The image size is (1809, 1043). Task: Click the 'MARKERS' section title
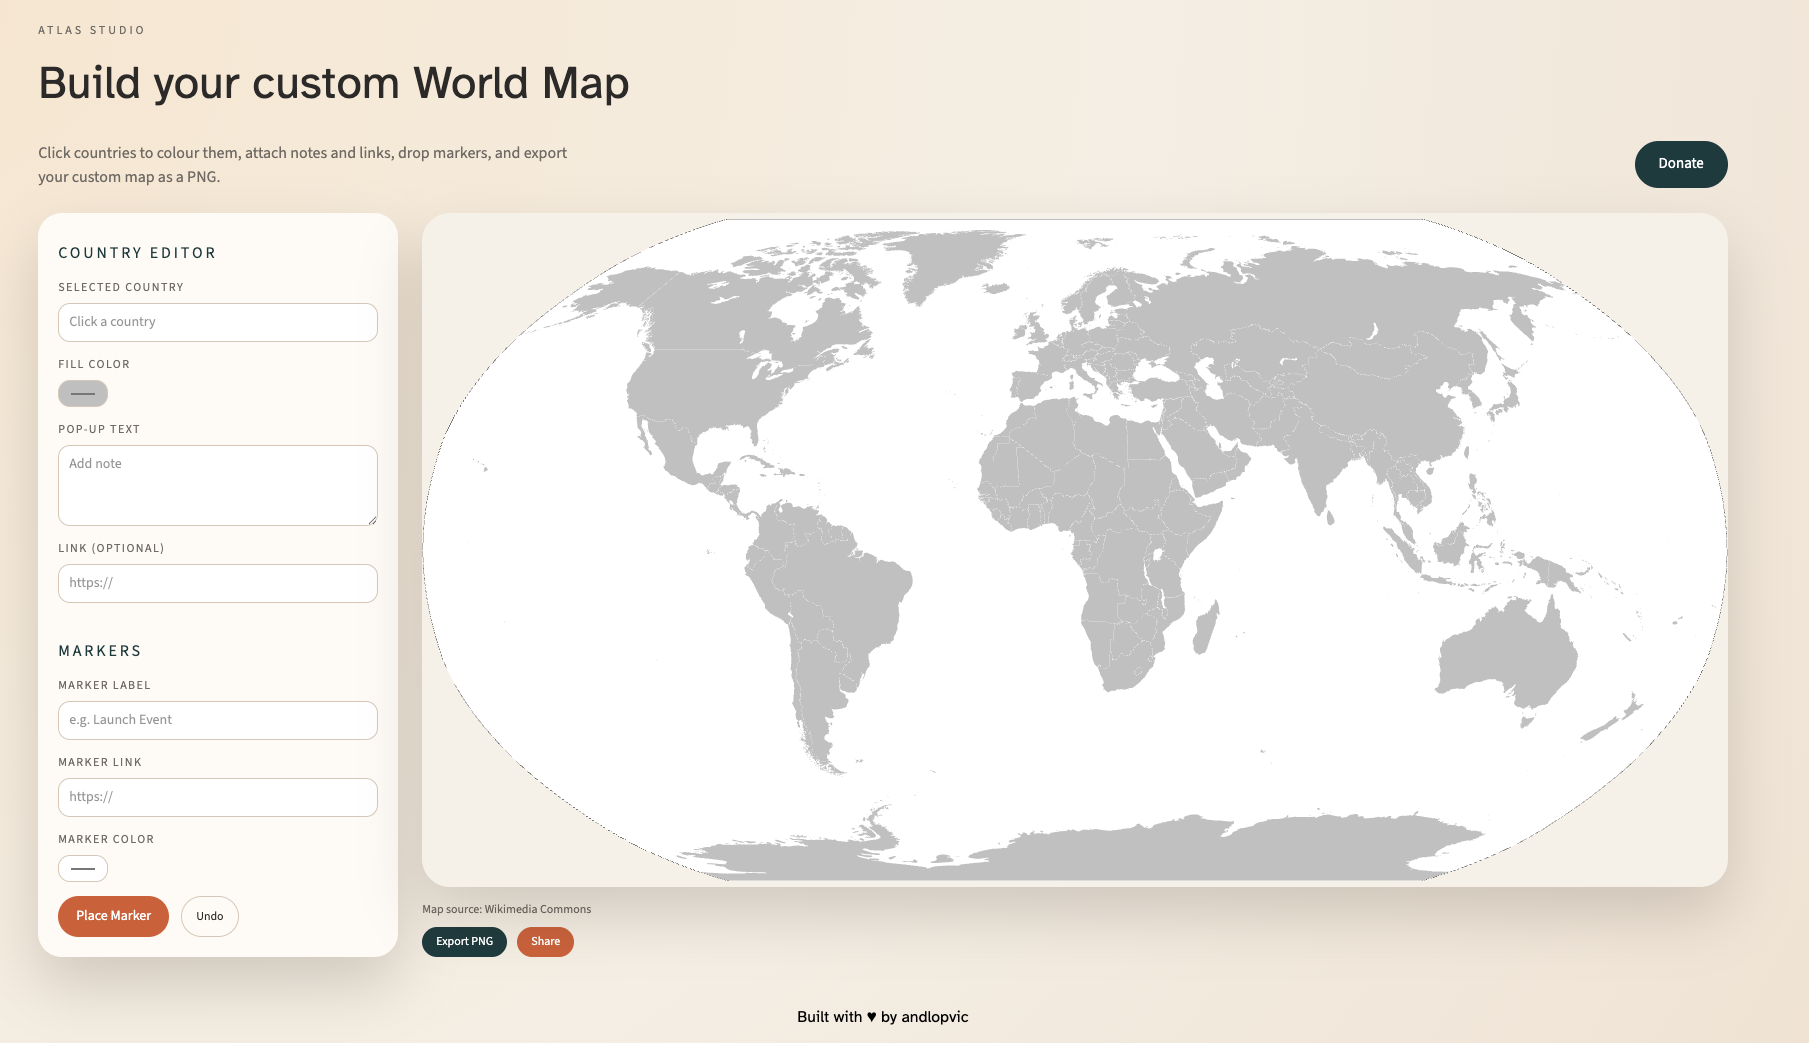[100, 651]
